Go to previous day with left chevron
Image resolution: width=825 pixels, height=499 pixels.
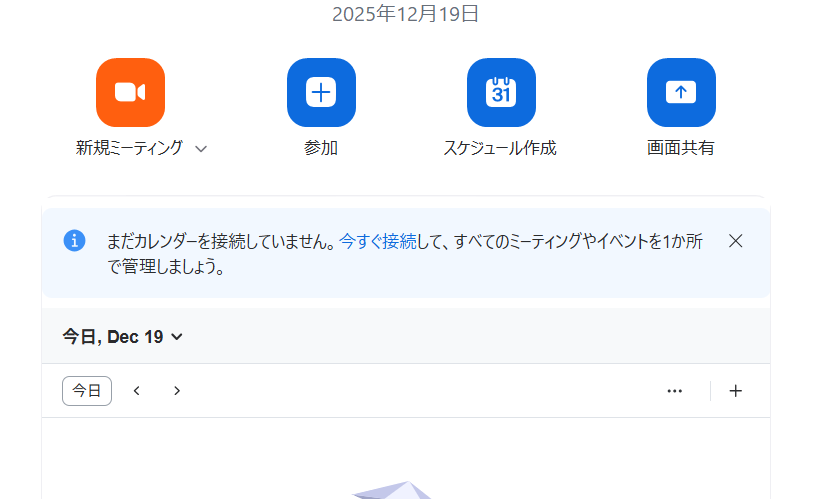137,391
